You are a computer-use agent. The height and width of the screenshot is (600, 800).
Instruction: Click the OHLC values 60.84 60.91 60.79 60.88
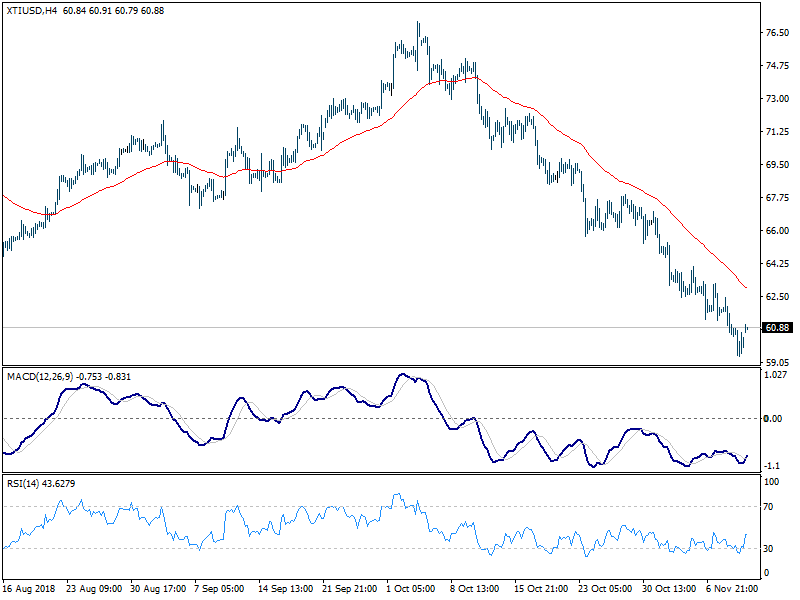113,11
